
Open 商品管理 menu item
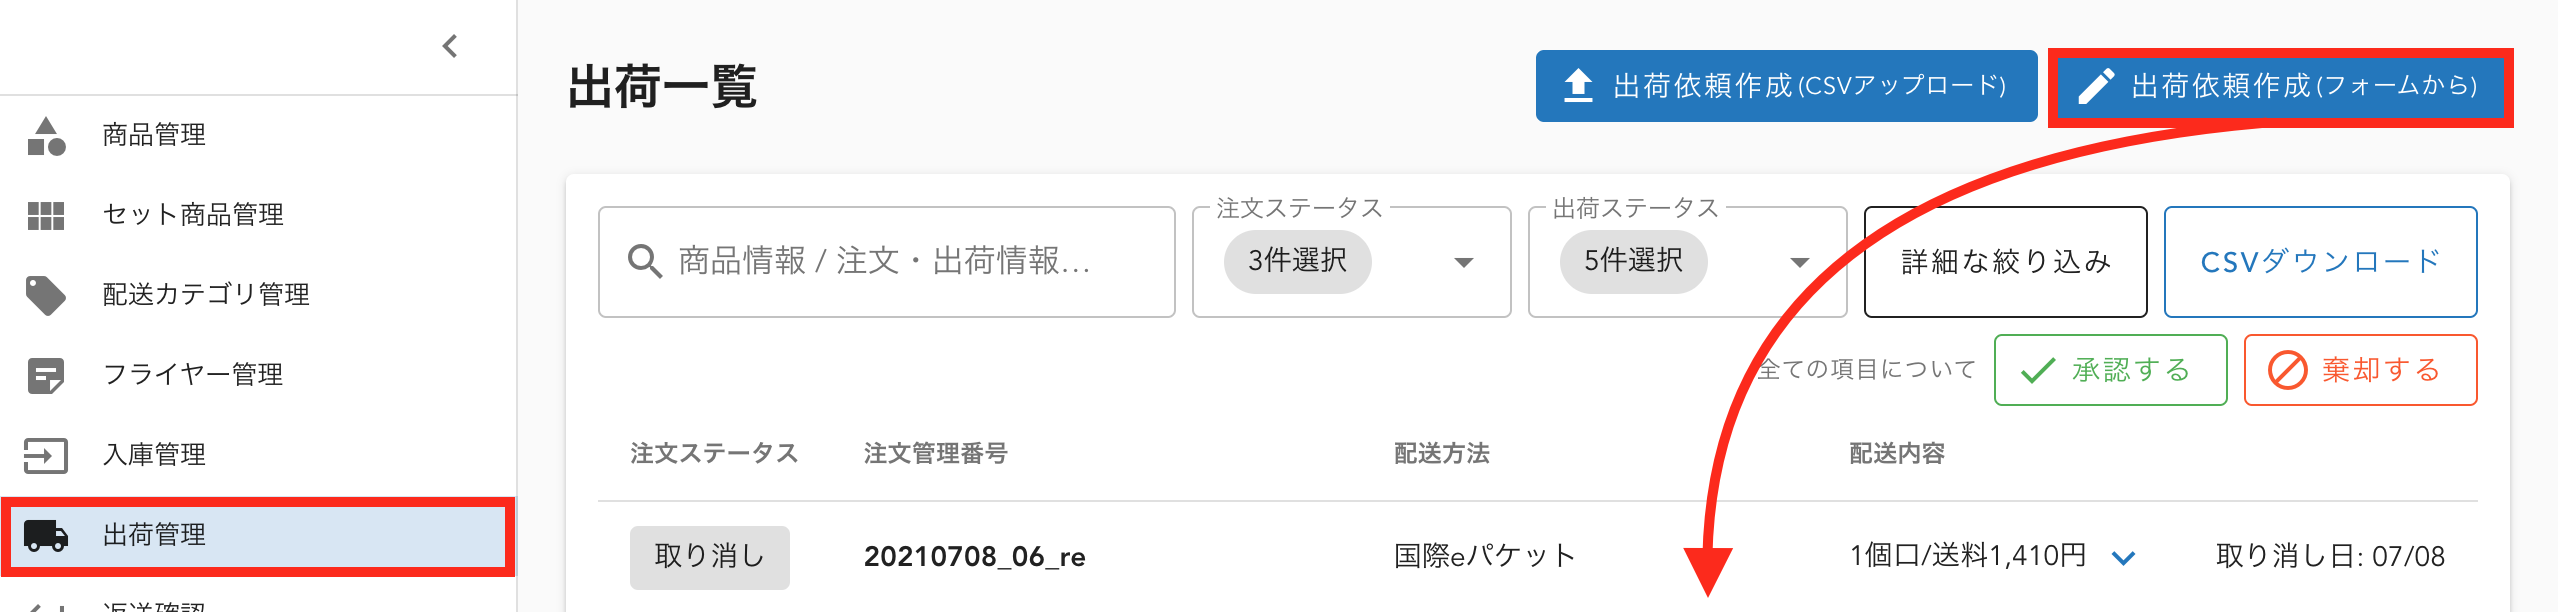154,136
